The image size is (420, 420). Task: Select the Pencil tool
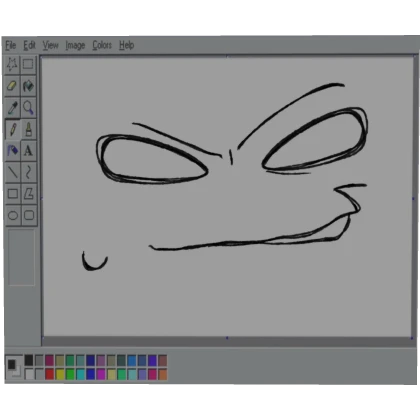12,129
